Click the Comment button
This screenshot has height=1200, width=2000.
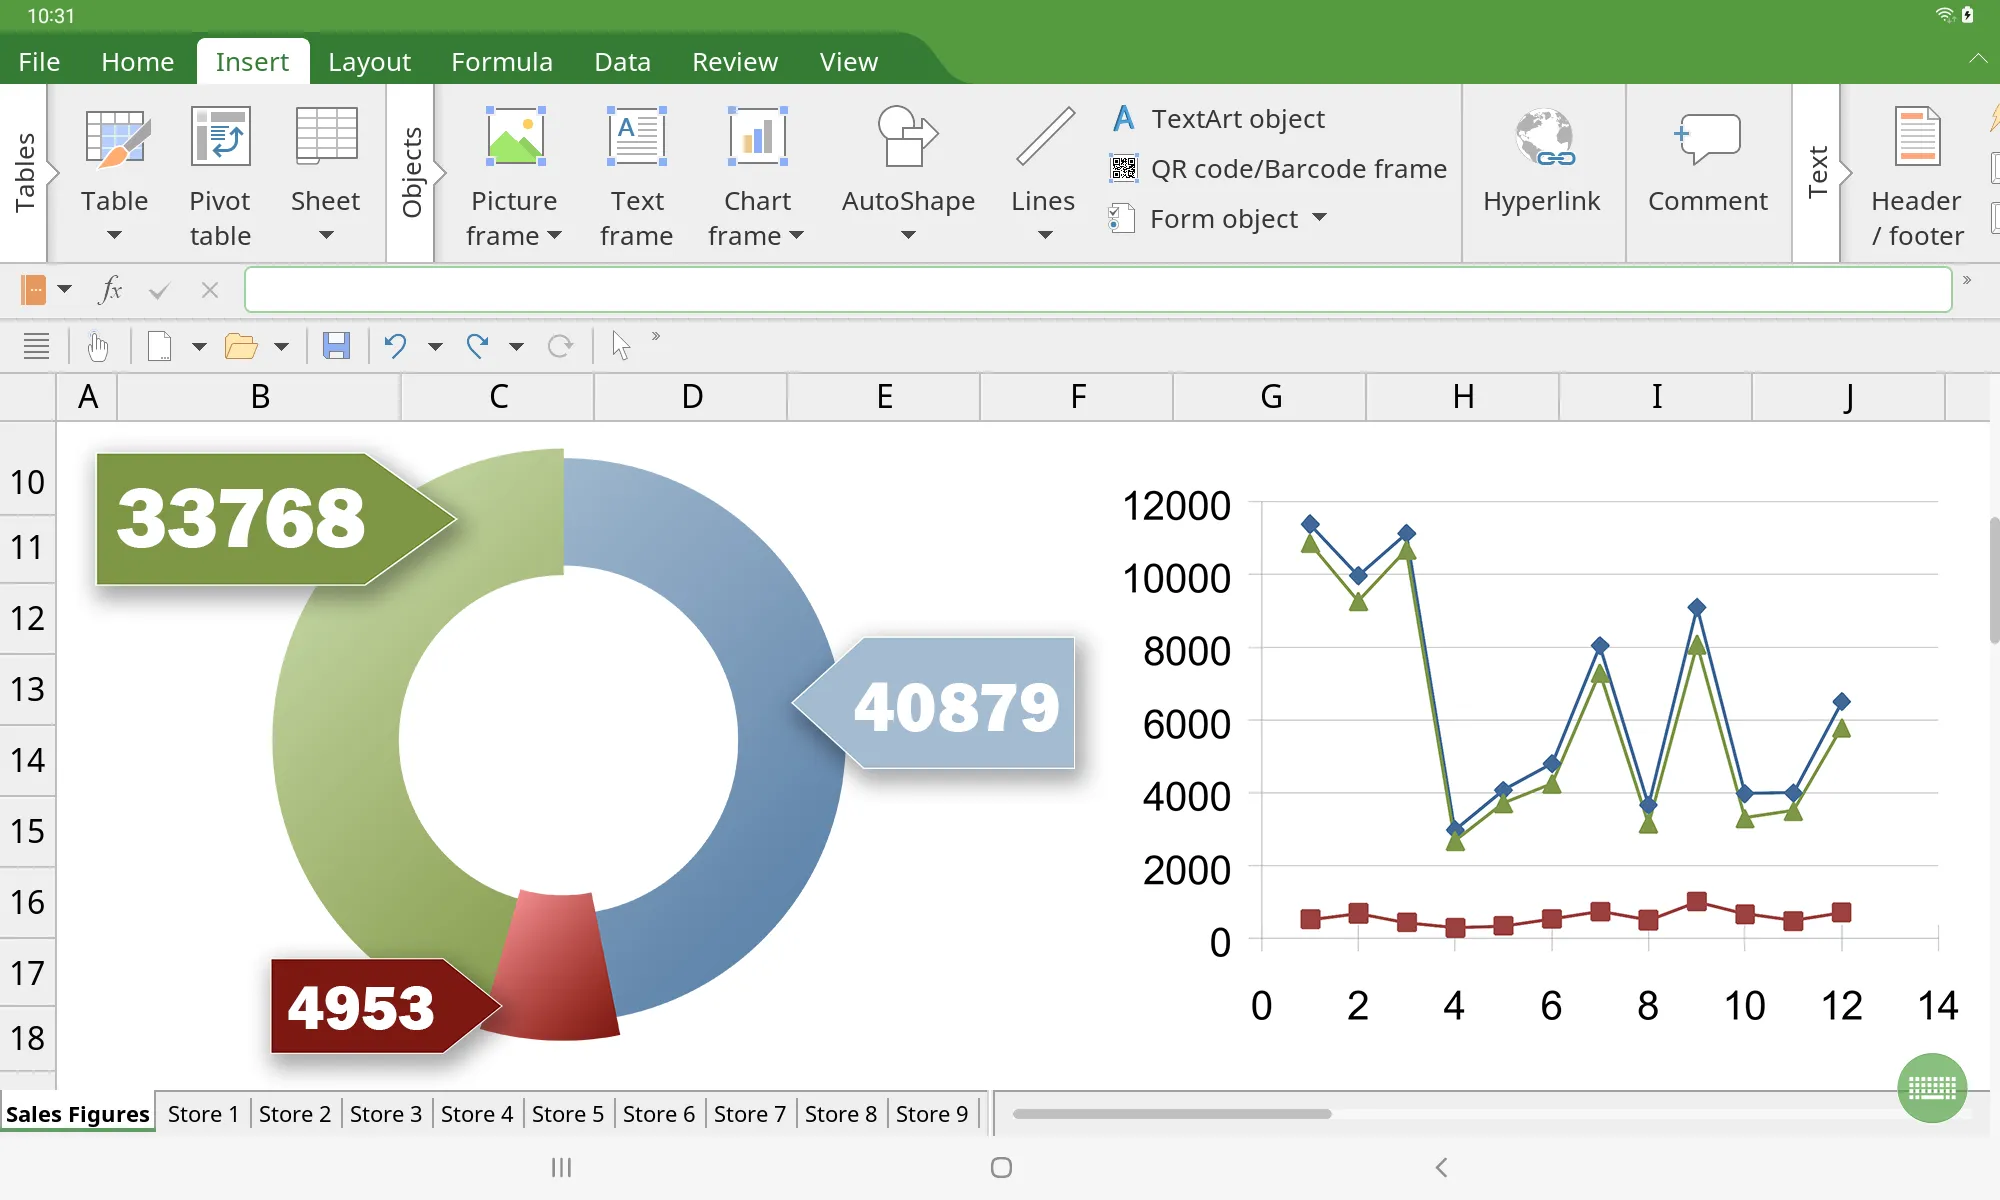tap(1709, 171)
